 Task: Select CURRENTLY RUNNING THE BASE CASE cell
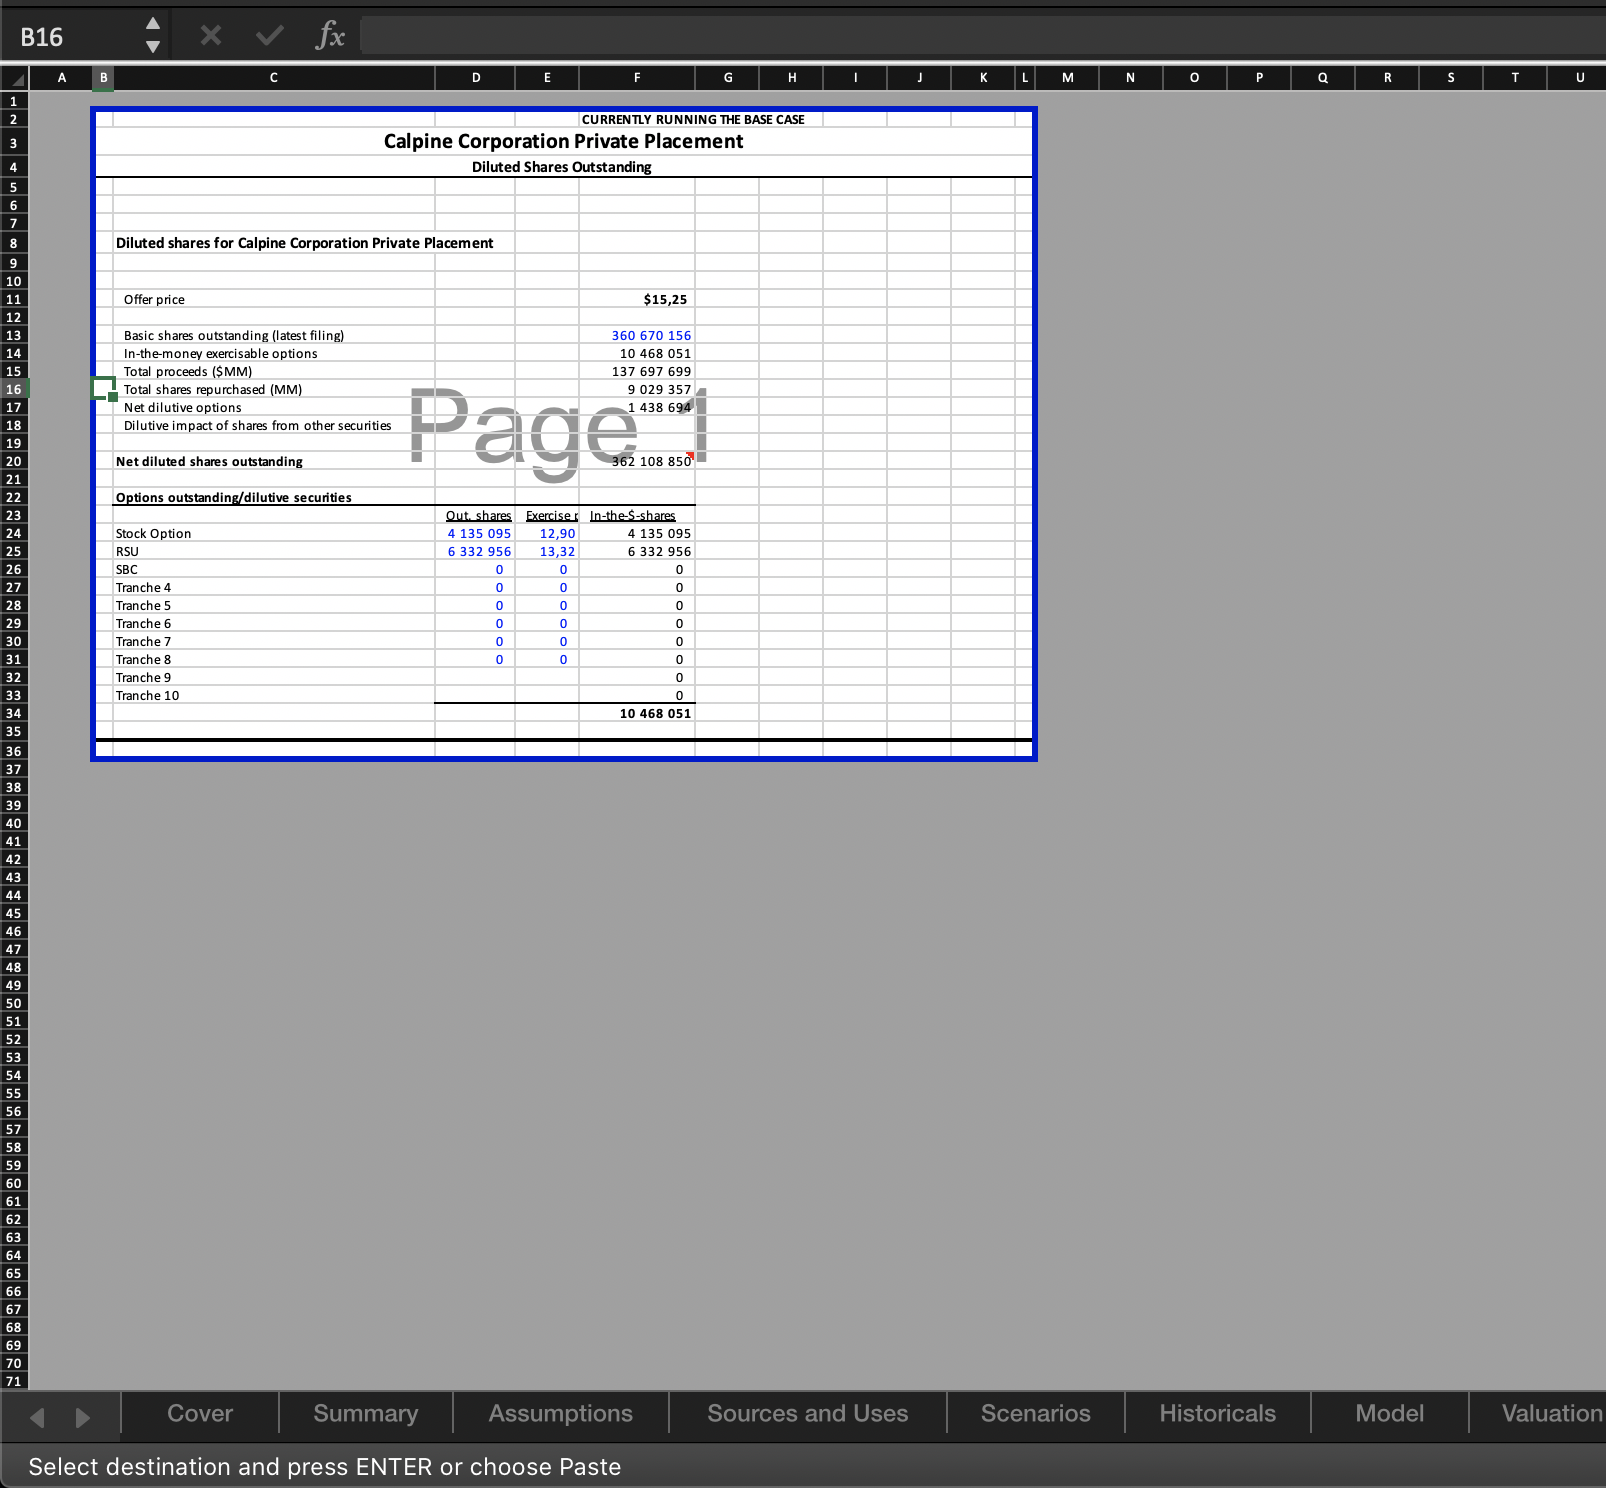(x=693, y=119)
